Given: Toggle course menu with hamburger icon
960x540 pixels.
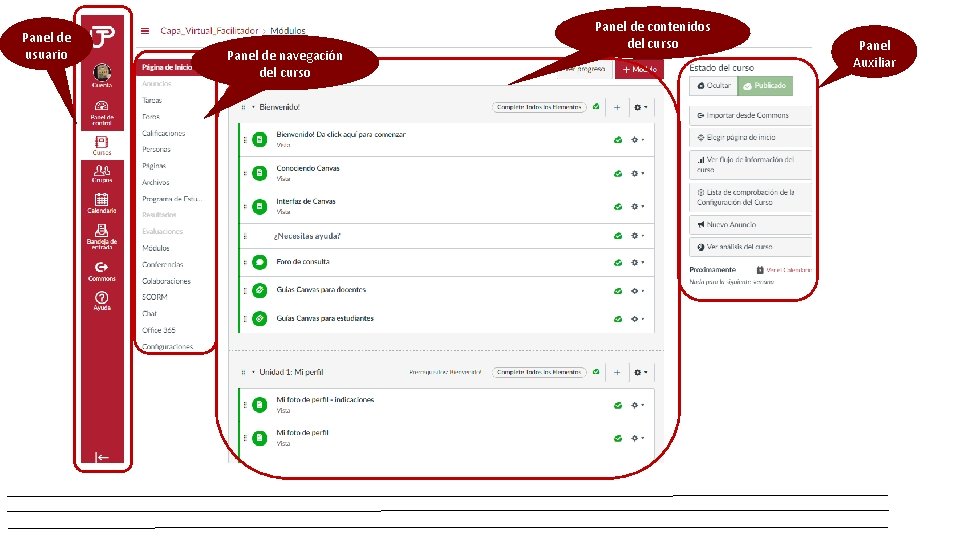Looking at the screenshot, I should pos(145,31).
